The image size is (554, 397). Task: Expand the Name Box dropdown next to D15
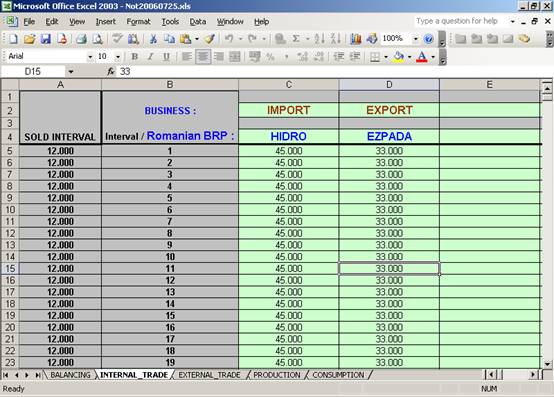pyautogui.click(x=71, y=72)
